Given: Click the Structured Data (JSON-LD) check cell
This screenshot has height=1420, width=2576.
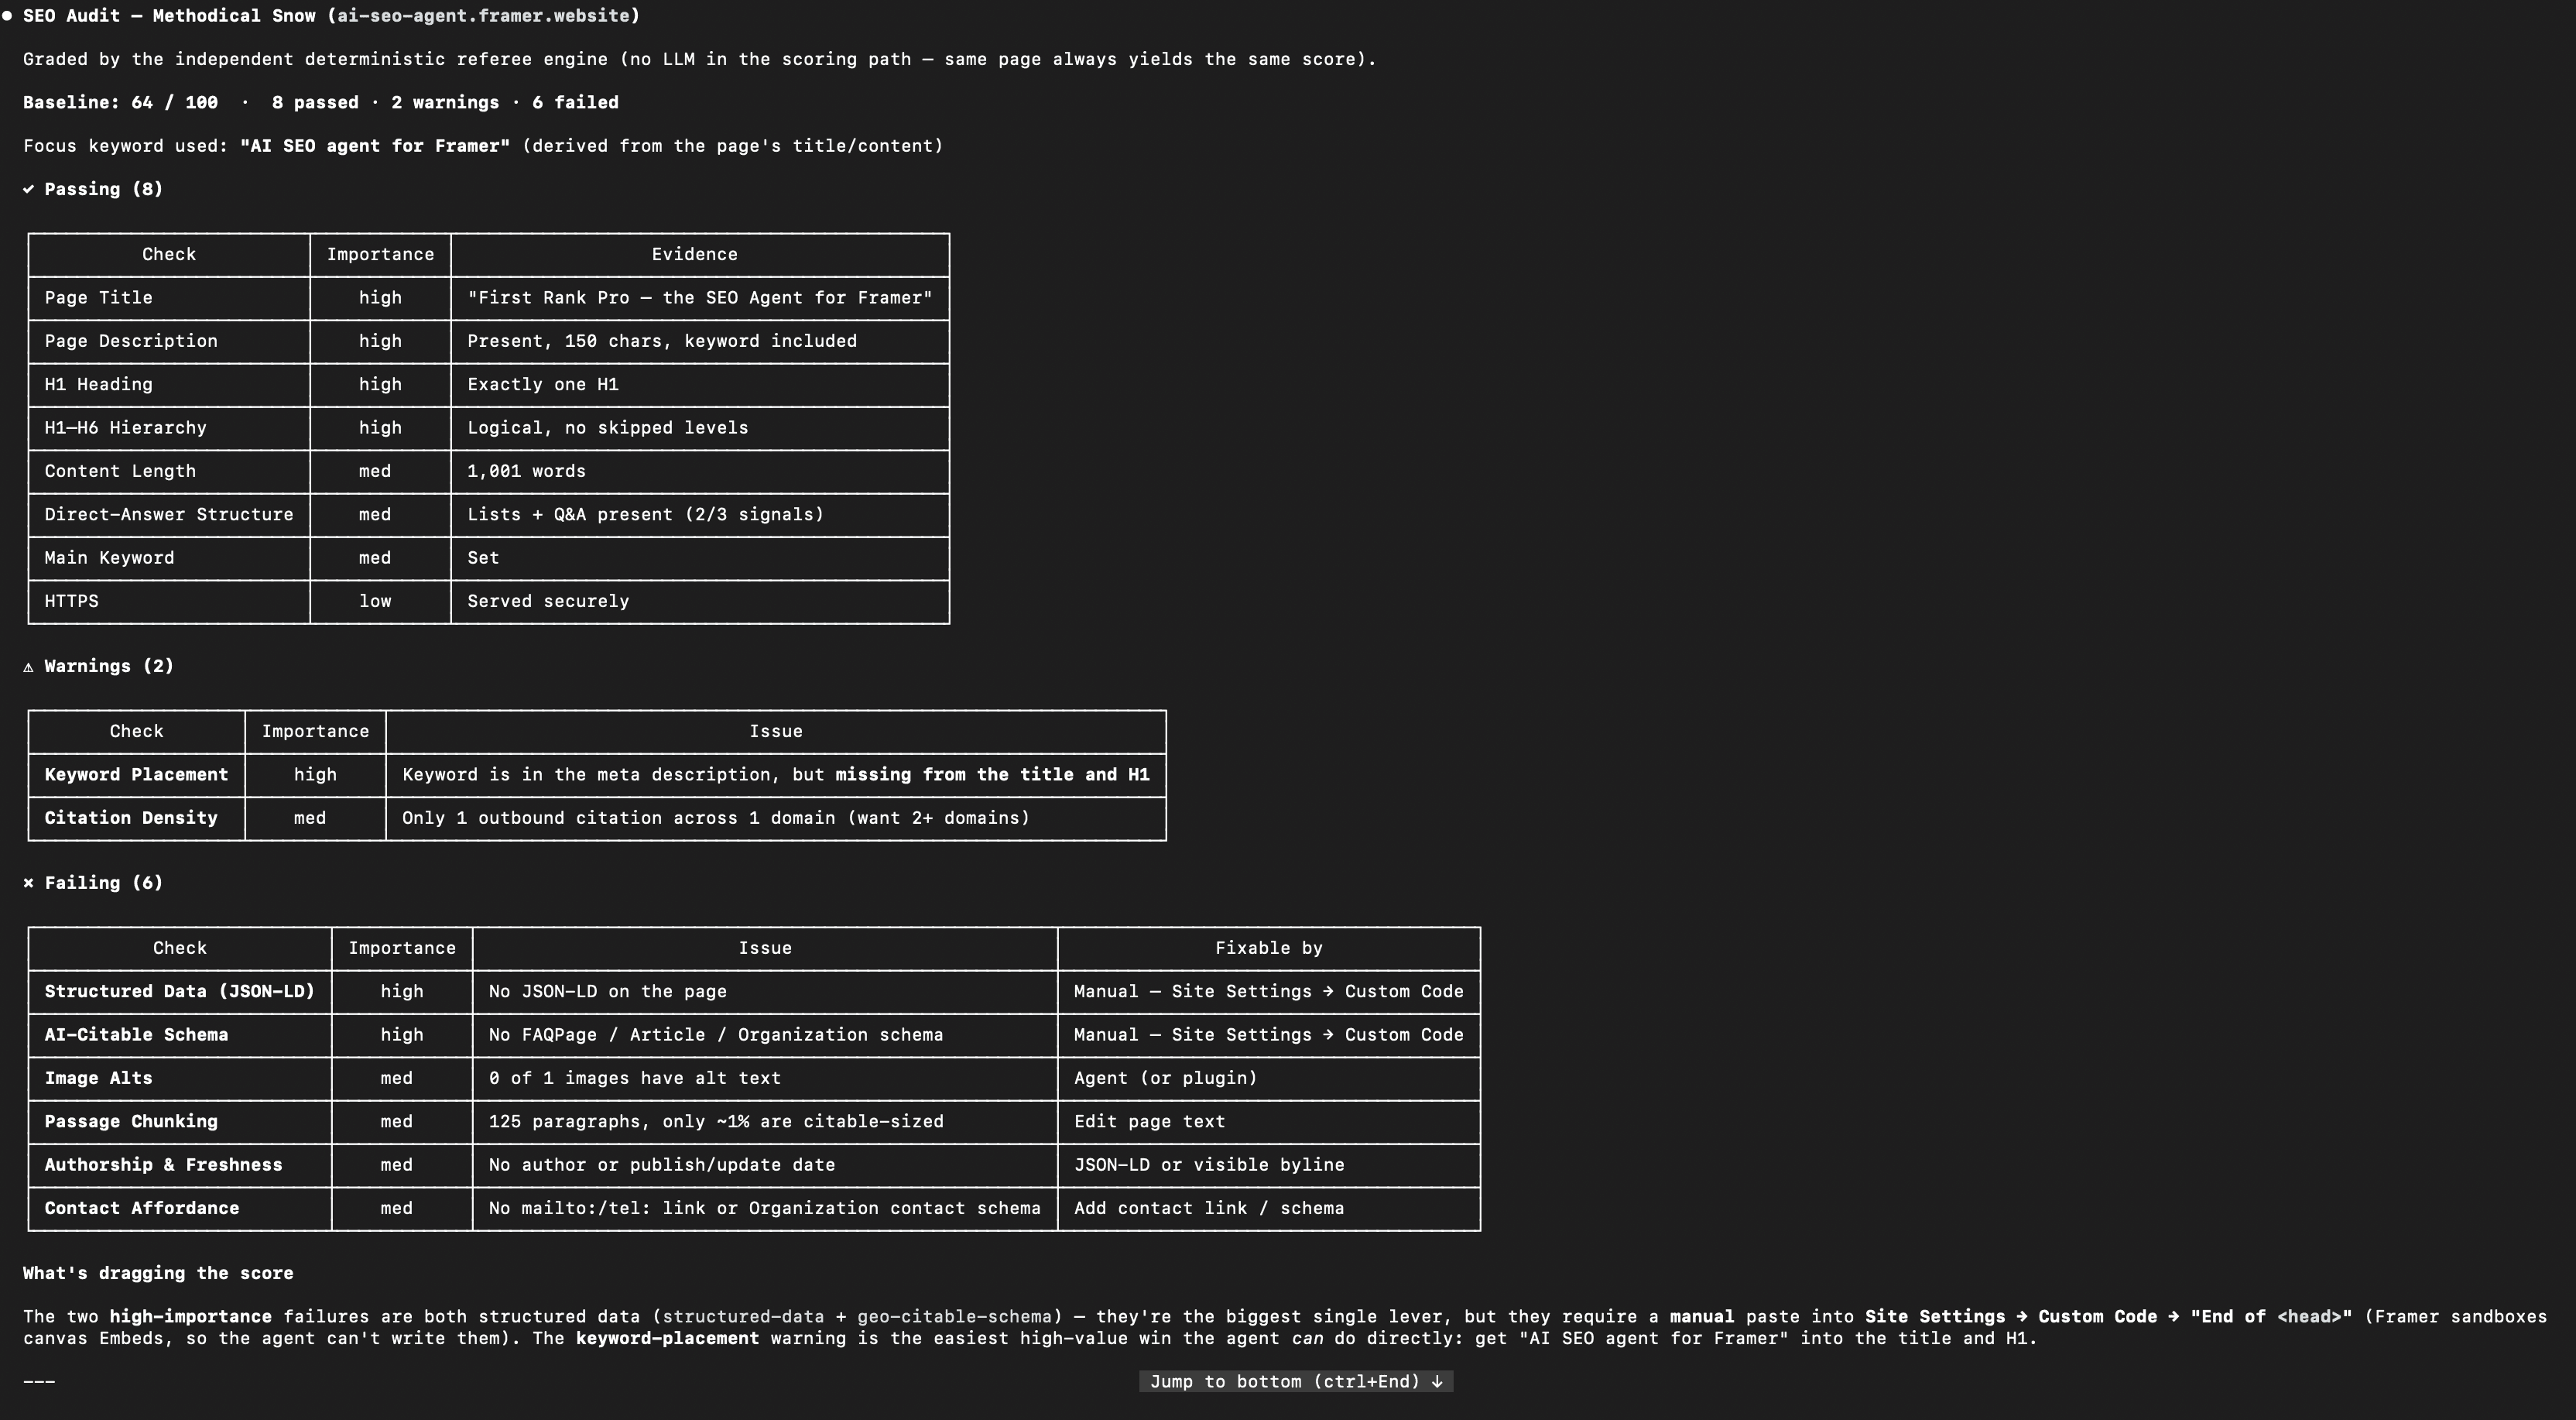Looking at the screenshot, I should coord(180,992).
